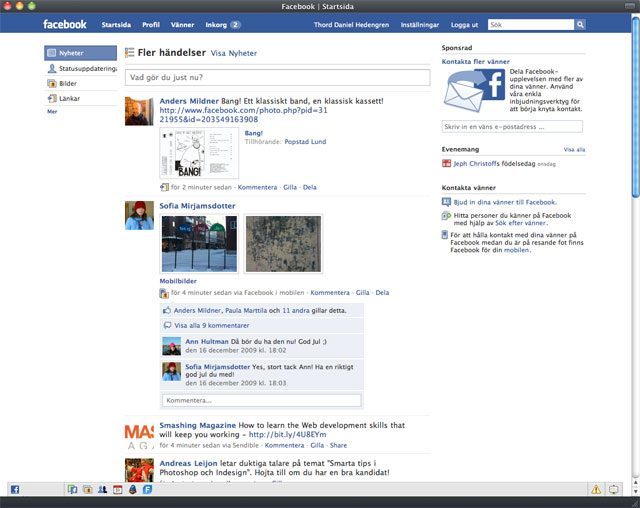Click the list icon beside Fler händelser
Image resolution: width=640 pixels, height=508 pixels.
point(129,53)
